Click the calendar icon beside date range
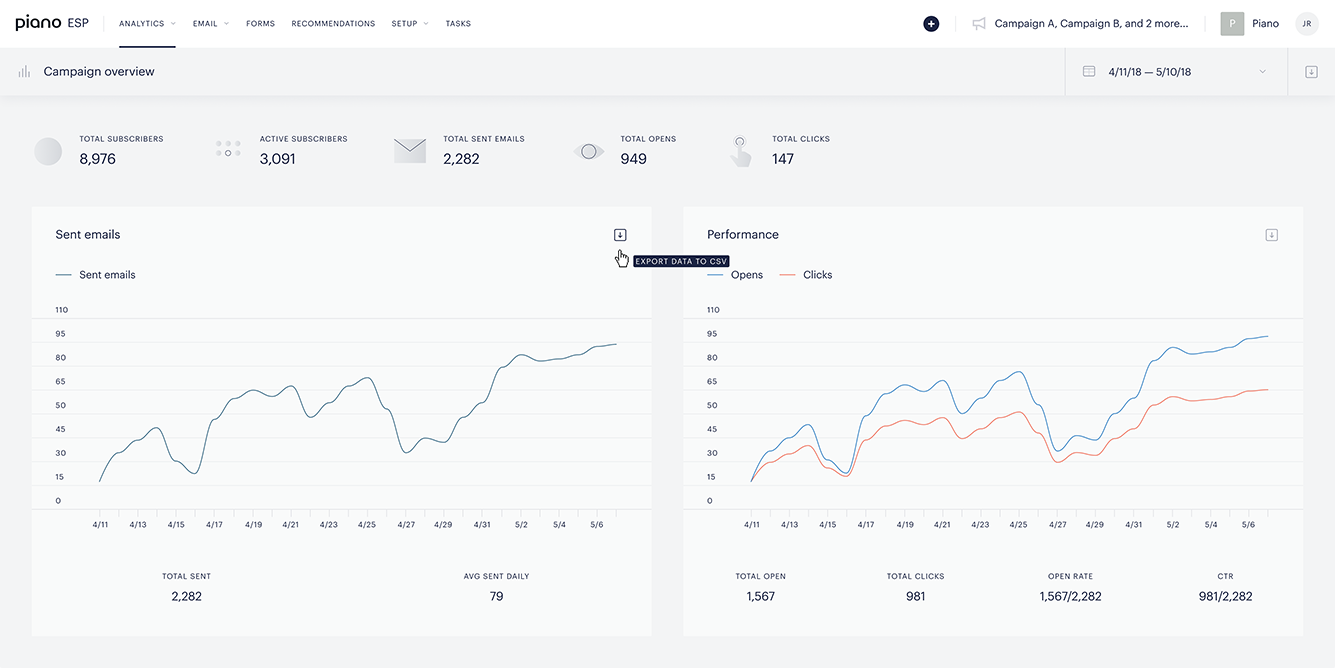The height and width of the screenshot is (668, 1335). [1089, 72]
